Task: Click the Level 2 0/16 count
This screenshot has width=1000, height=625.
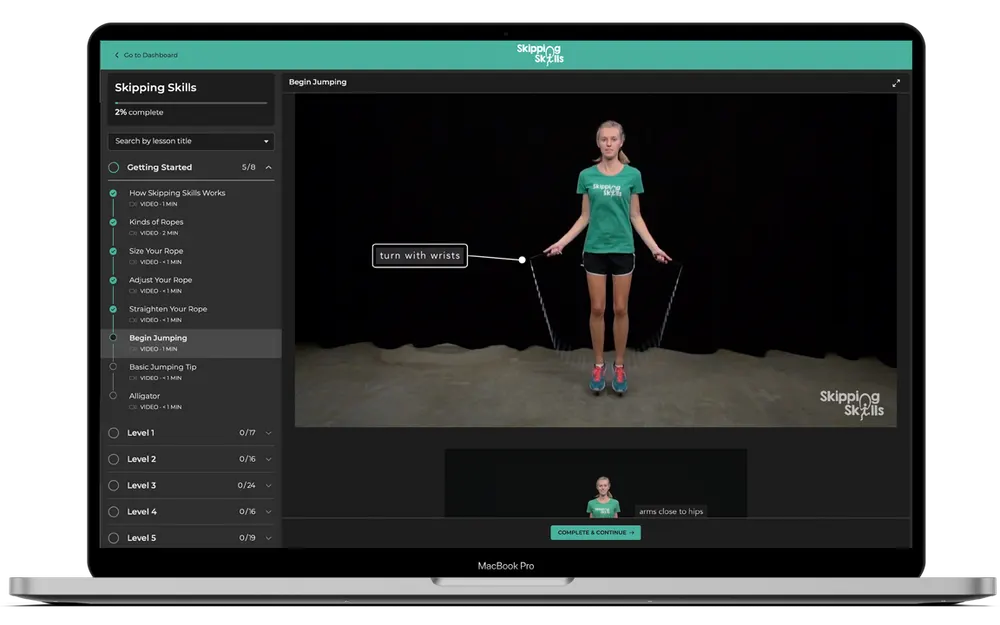Action: coord(247,459)
